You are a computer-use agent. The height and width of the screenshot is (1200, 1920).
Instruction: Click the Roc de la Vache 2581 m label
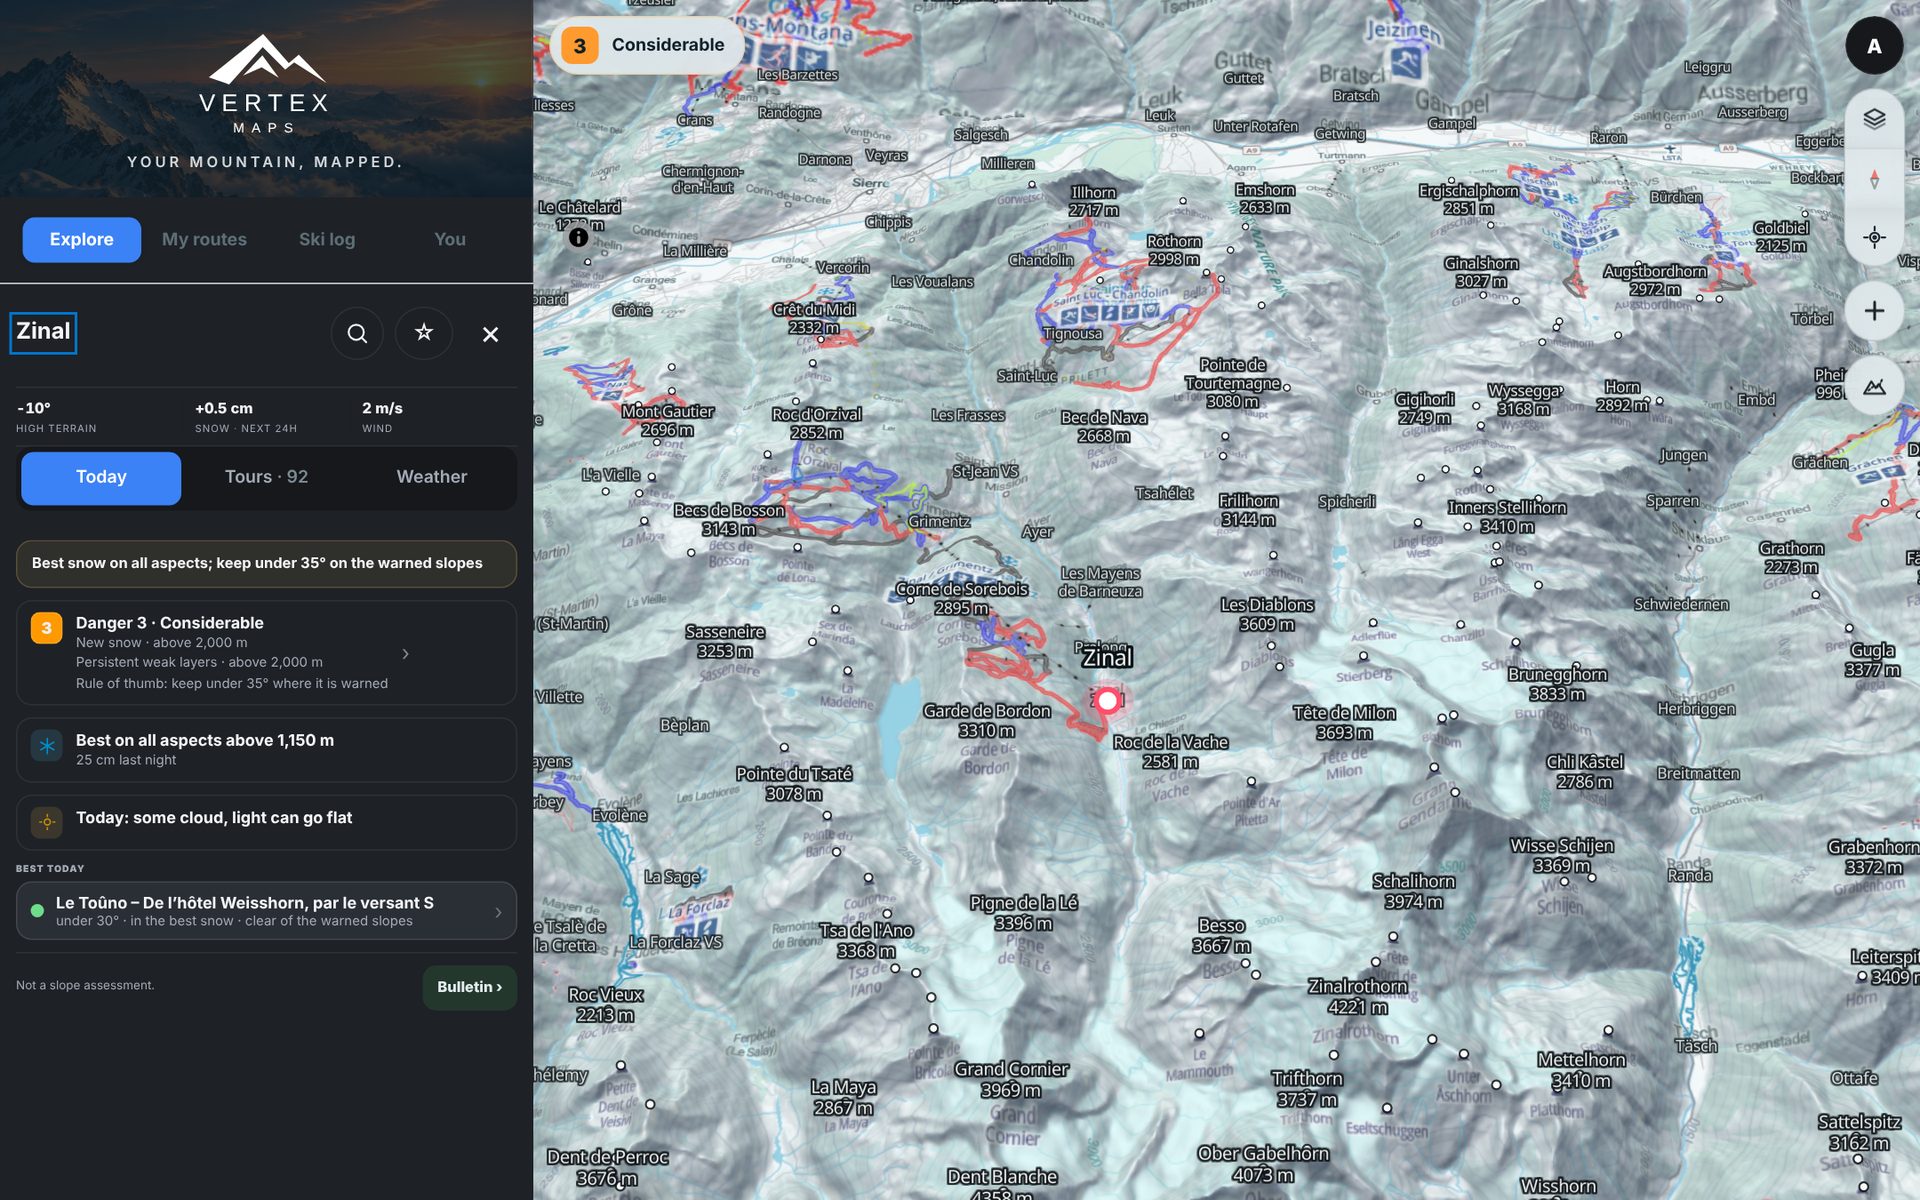click(x=1170, y=752)
